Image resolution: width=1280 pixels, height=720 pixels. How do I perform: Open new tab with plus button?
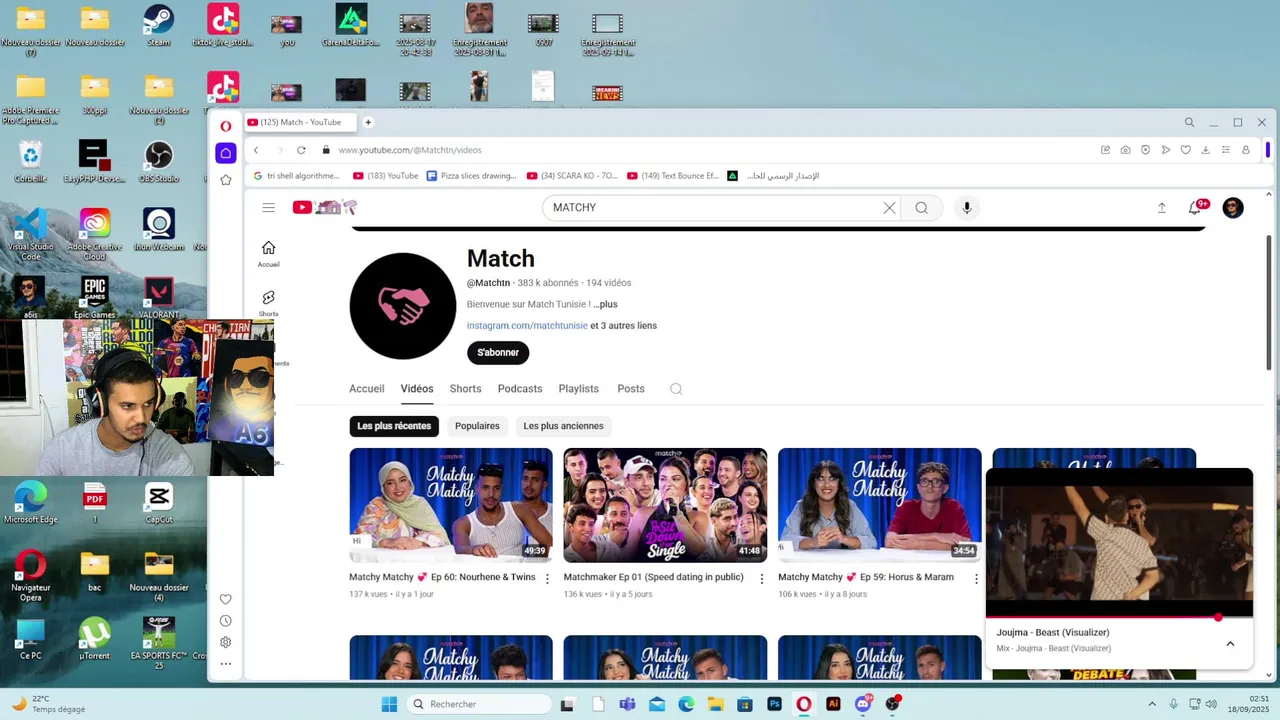(368, 122)
